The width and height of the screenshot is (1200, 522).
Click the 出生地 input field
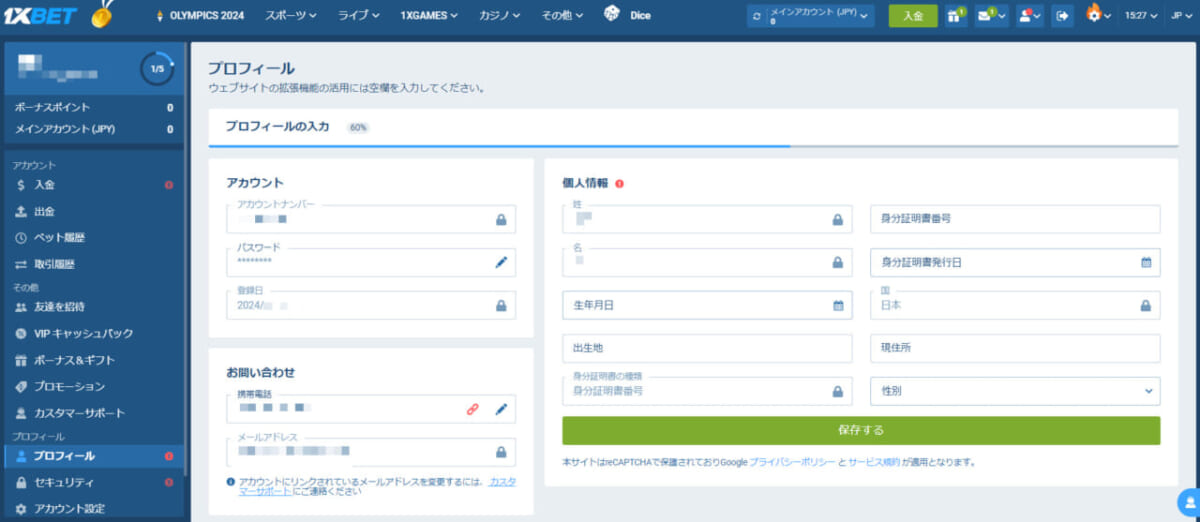pyautogui.click(x=707, y=348)
